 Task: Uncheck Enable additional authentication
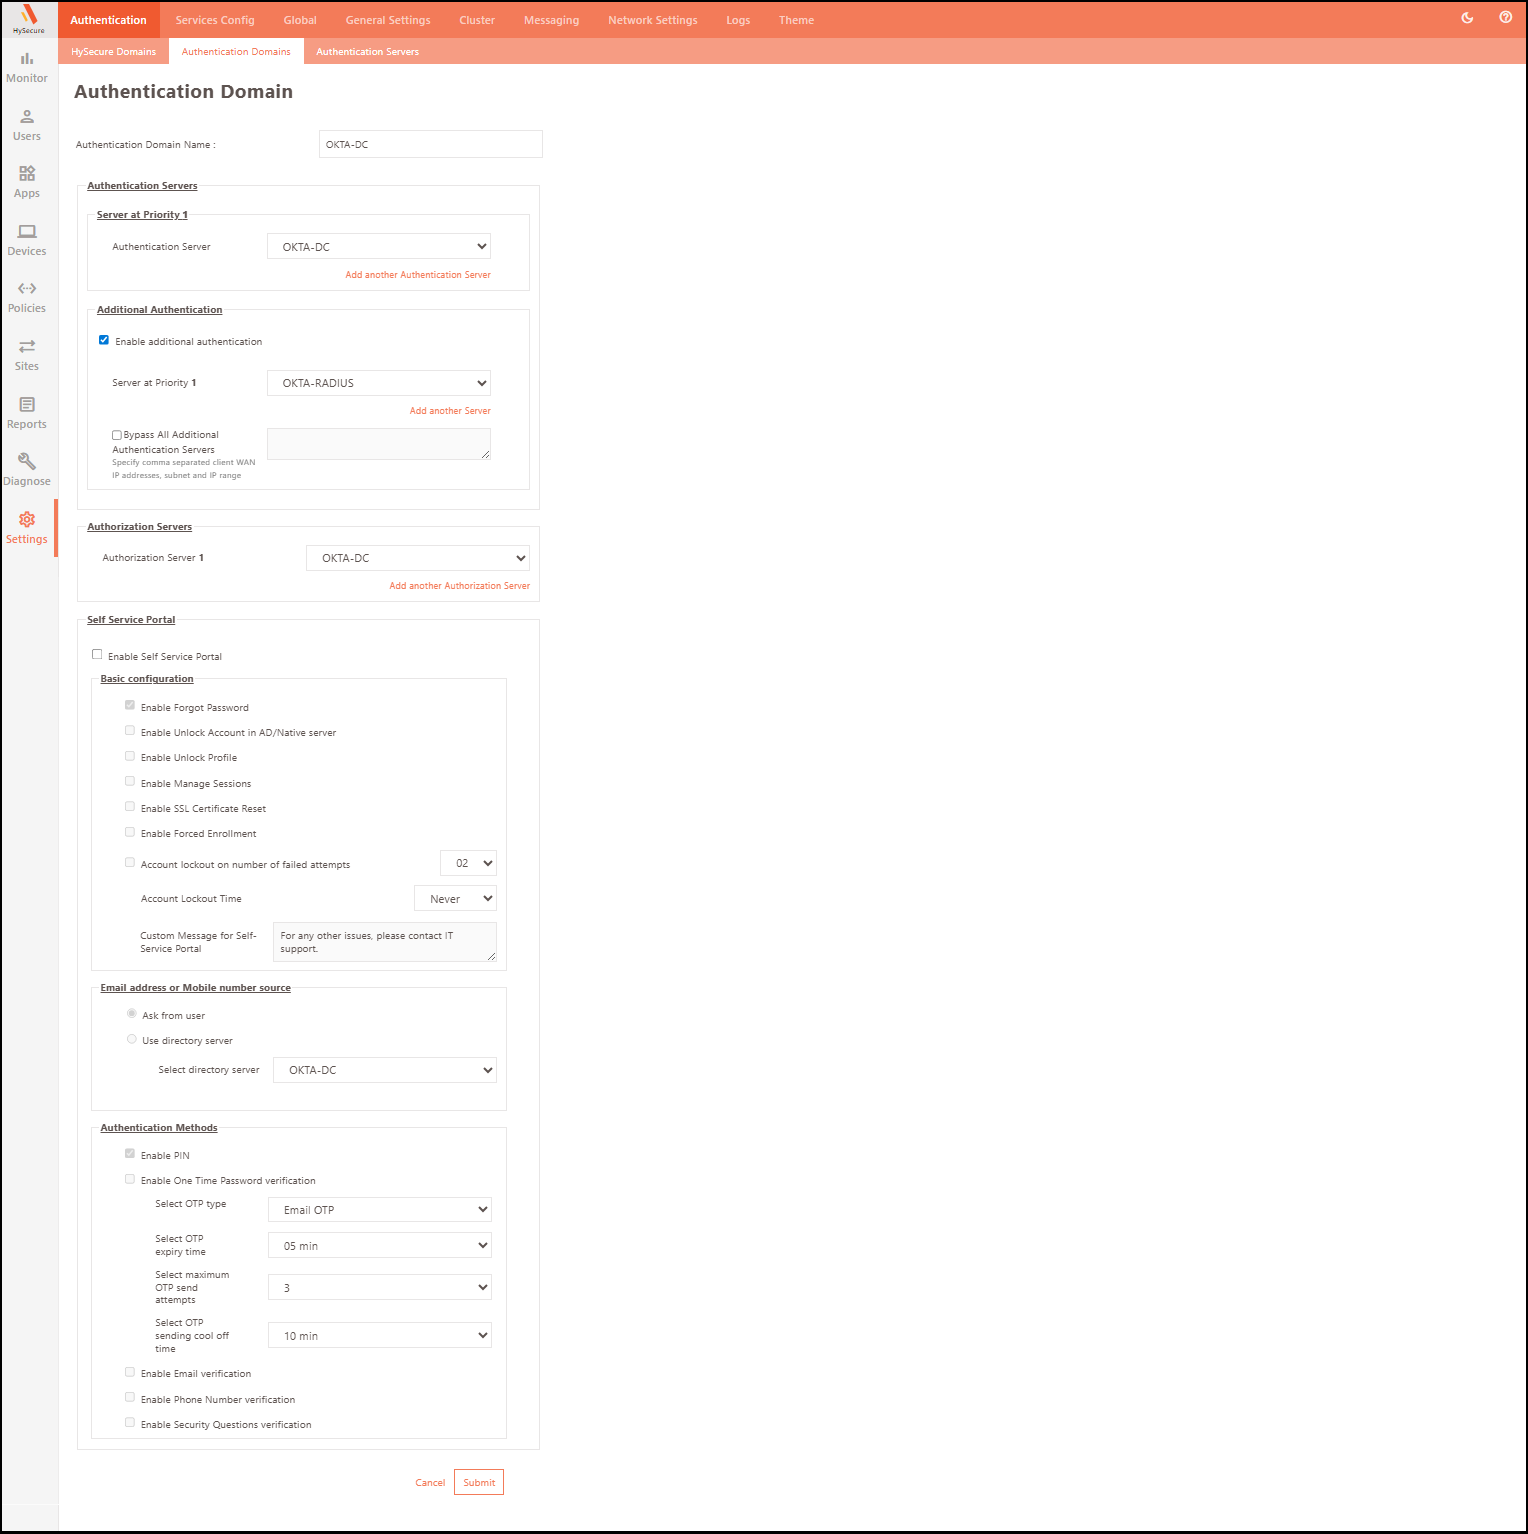click(104, 340)
